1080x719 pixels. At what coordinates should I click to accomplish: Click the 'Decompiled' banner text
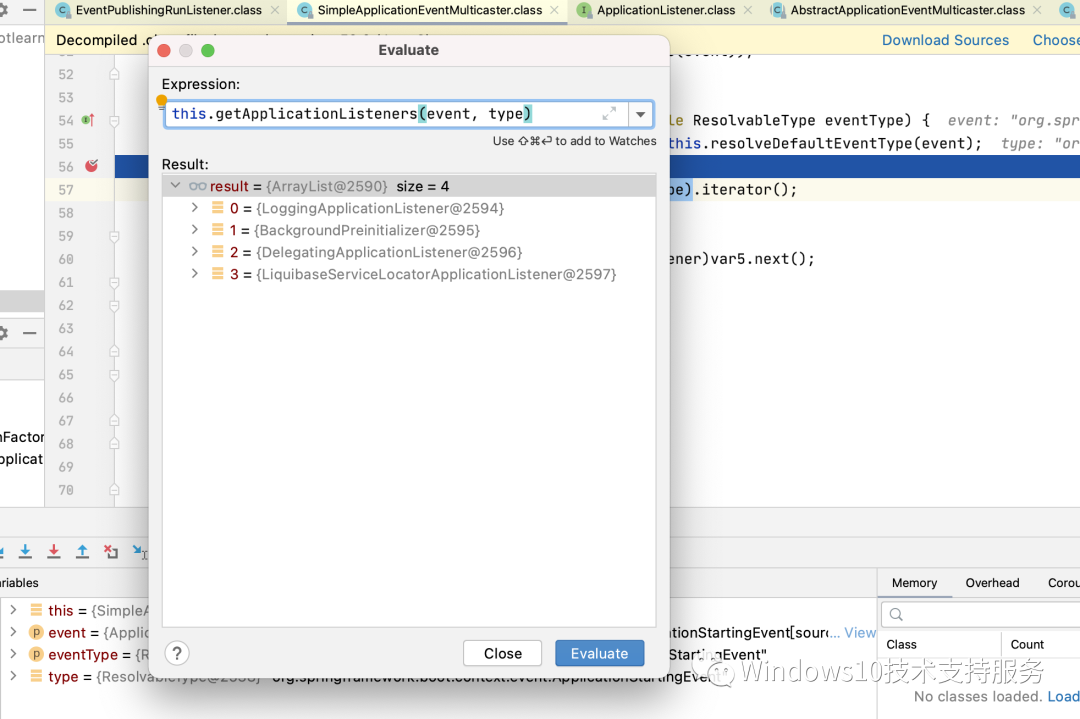tap(96, 40)
